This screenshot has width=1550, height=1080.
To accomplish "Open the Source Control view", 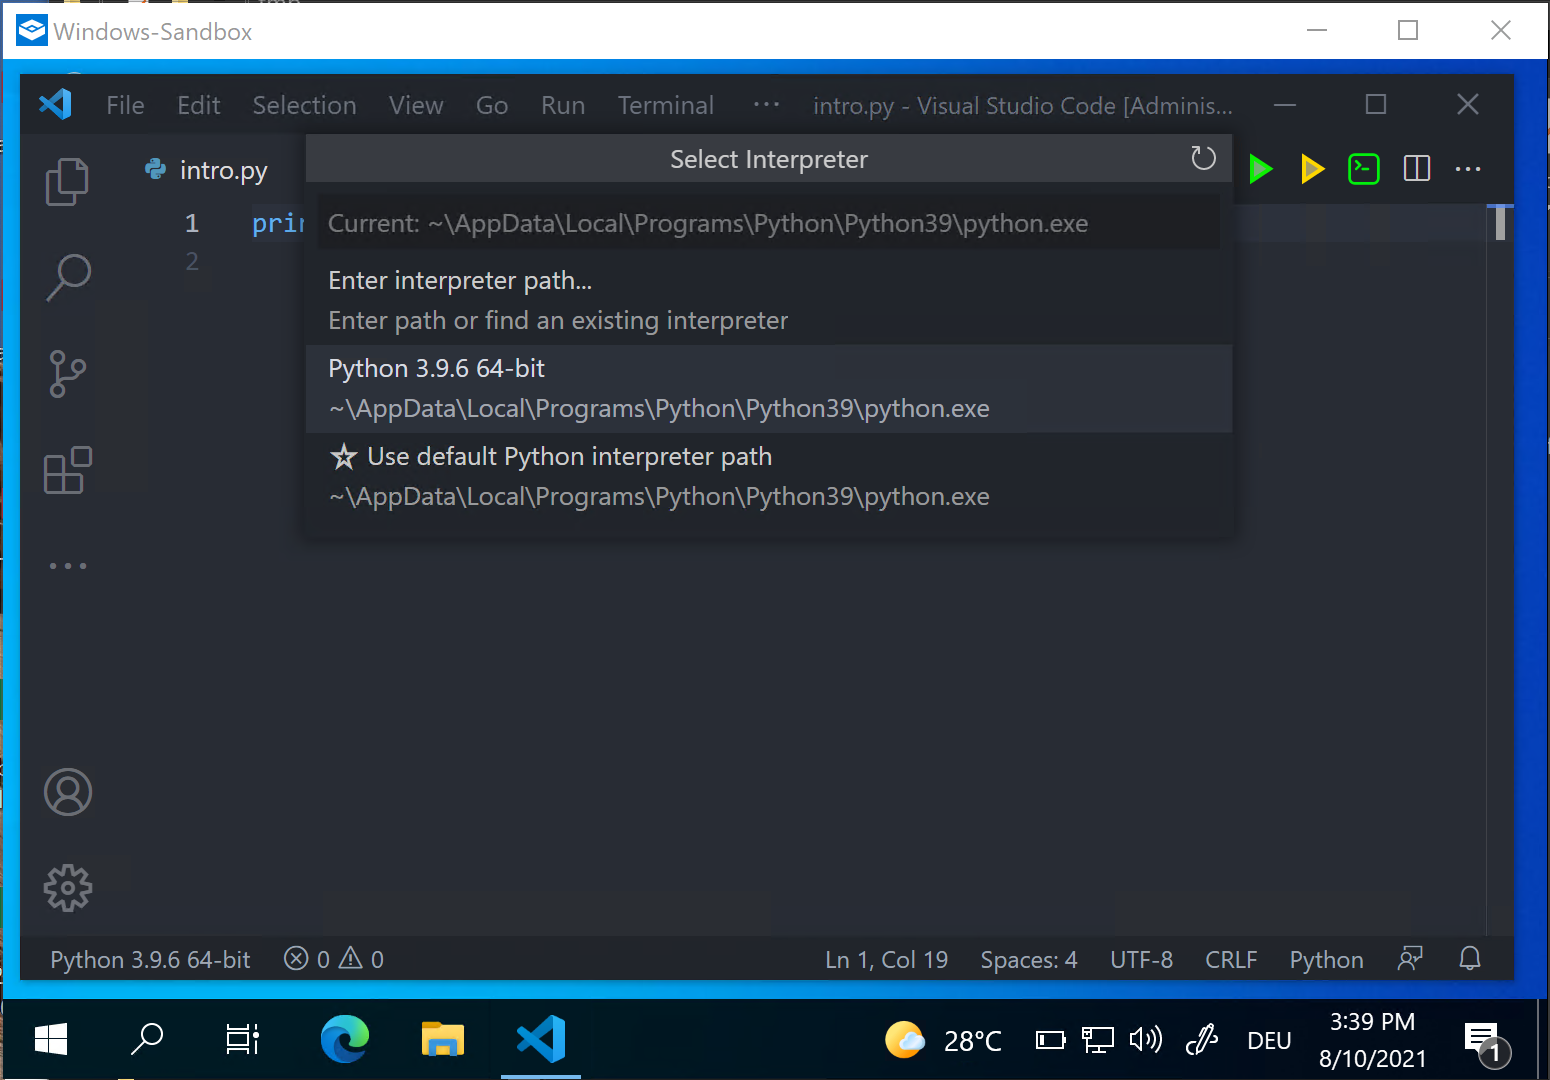I will 67,374.
